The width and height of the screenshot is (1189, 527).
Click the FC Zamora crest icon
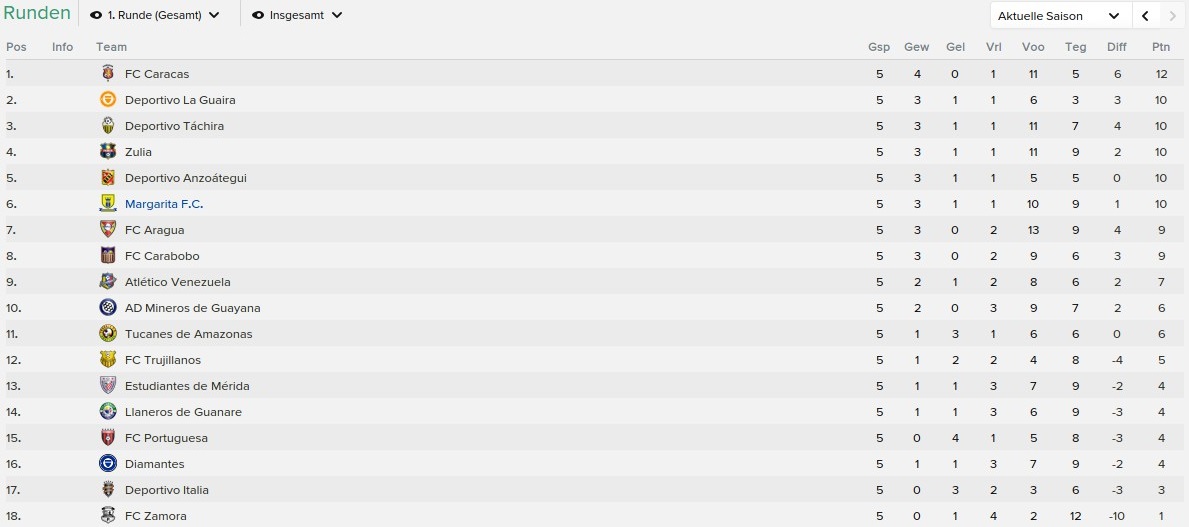pyautogui.click(x=108, y=516)
